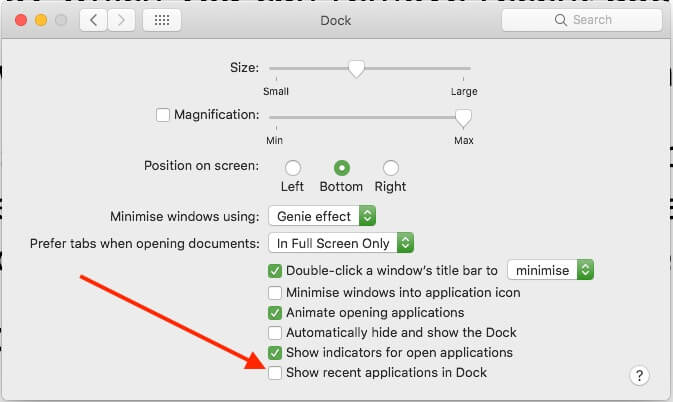673x402 pixels.
Task: Open the help question mark button
Action: pos(639,376)
